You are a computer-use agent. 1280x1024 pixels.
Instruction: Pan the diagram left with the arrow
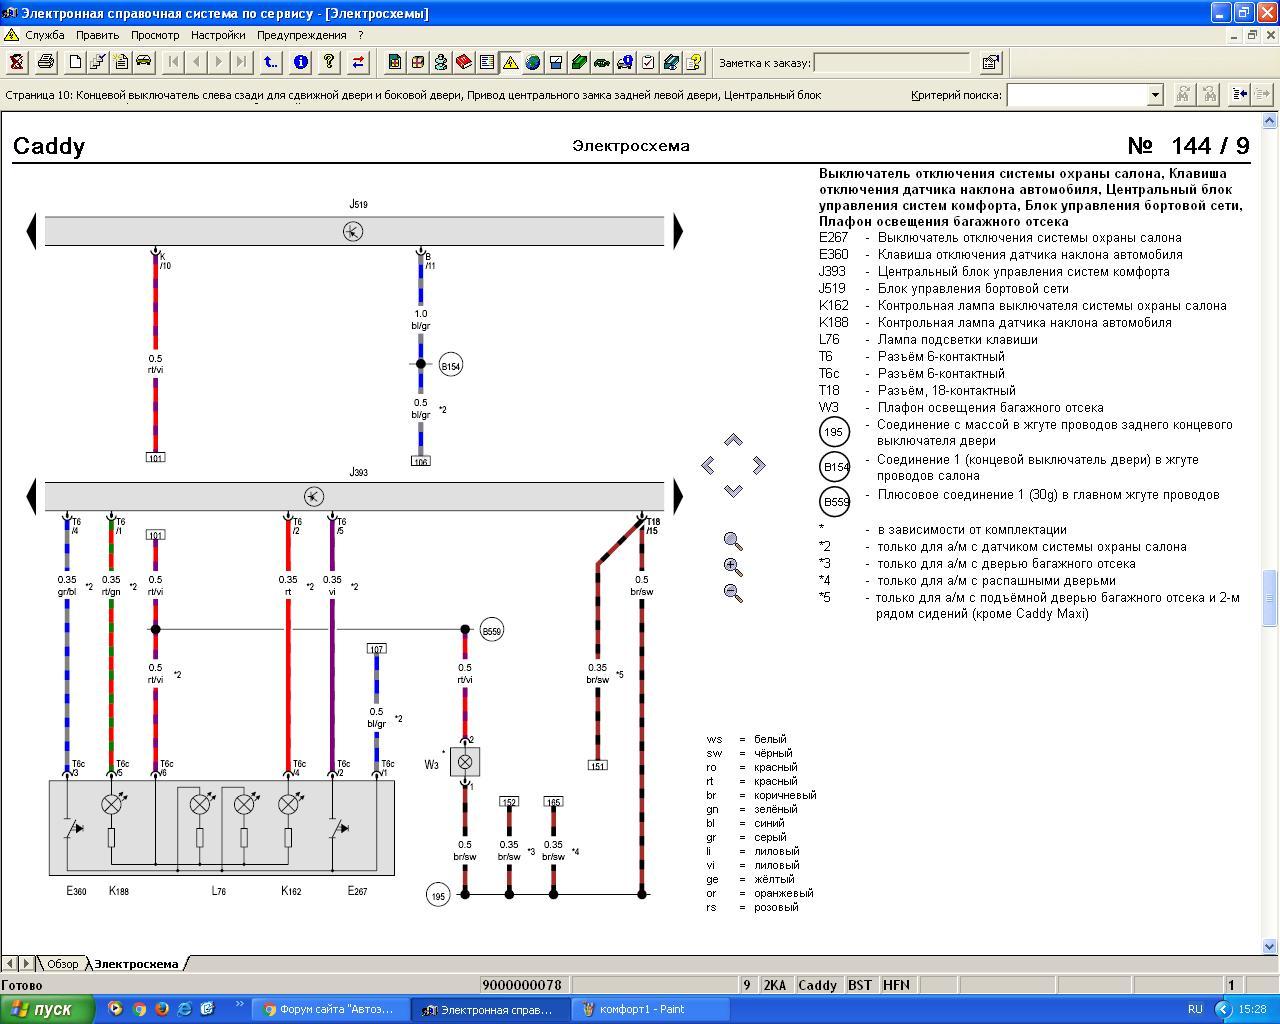pyautogui.click(x=708, y=465)
